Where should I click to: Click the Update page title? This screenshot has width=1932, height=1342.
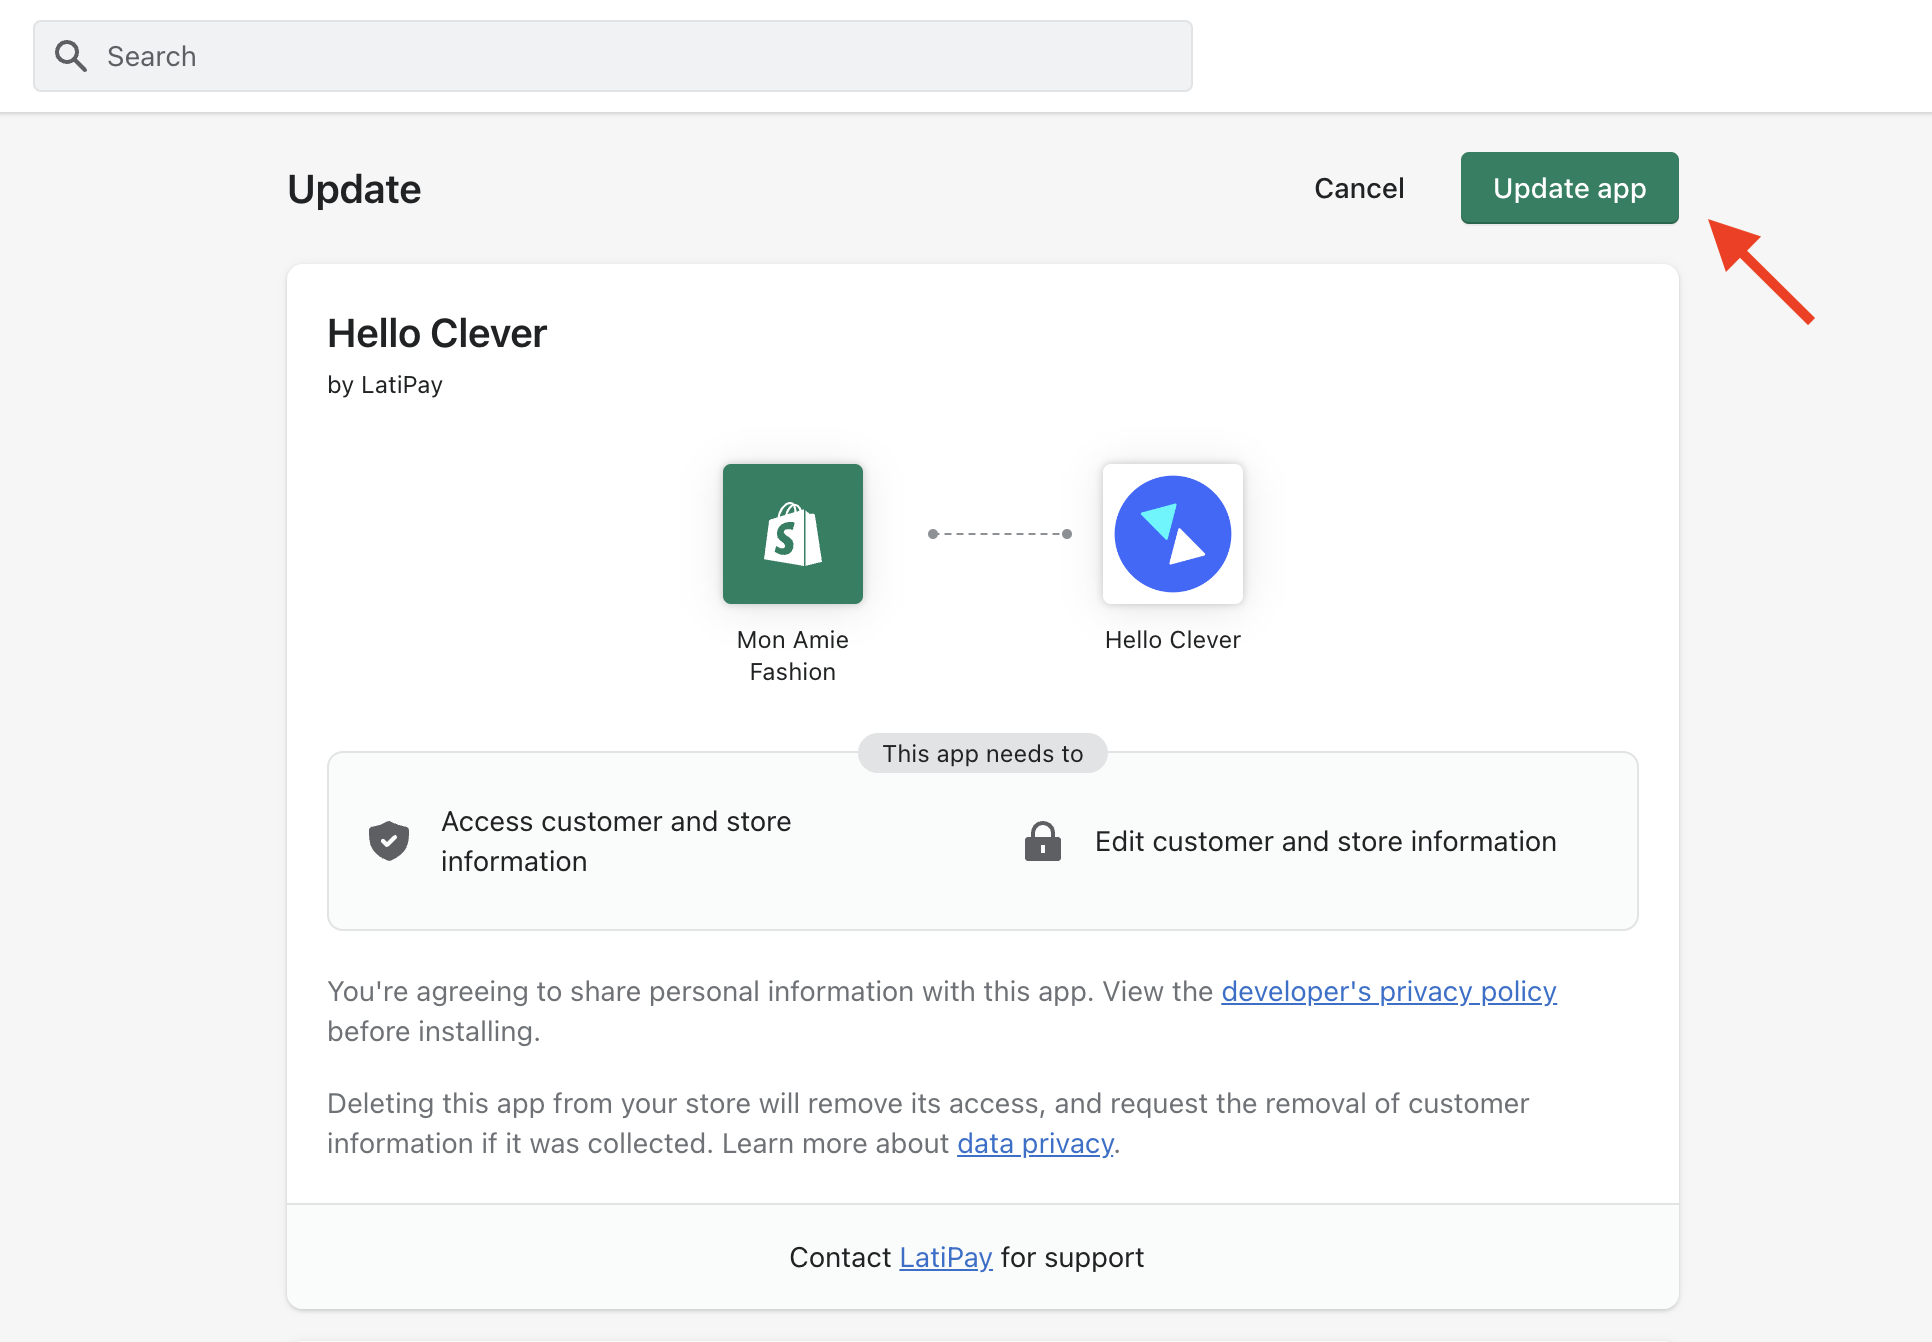(354, 189)
